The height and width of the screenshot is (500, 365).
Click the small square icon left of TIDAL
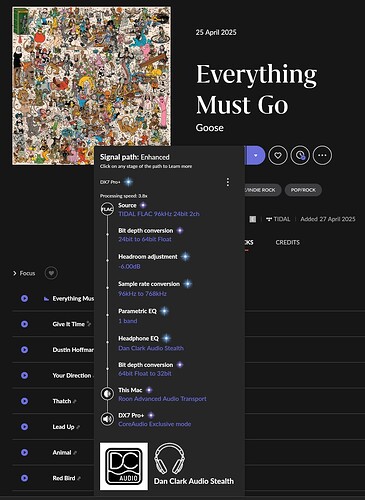click(253, 219)
